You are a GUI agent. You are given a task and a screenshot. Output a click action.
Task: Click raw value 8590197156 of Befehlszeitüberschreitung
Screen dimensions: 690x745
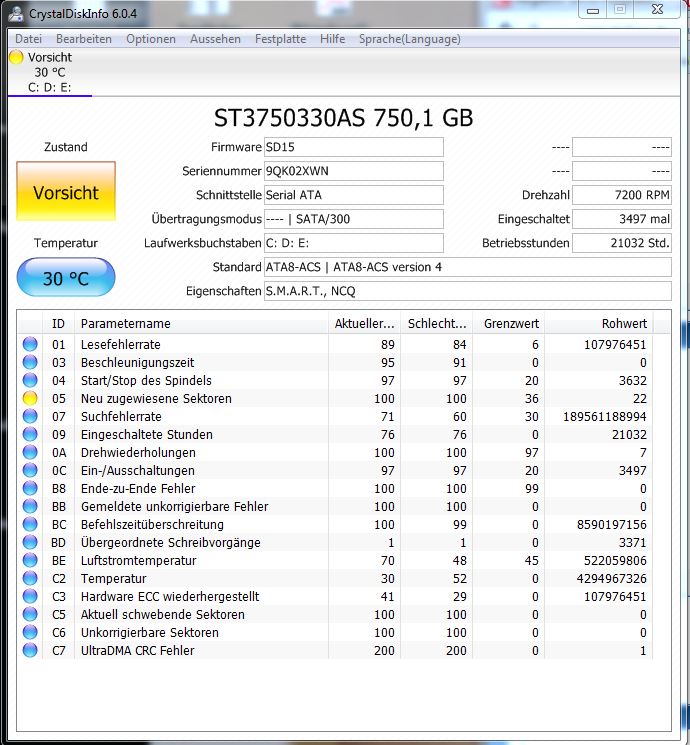coord(612,525)
